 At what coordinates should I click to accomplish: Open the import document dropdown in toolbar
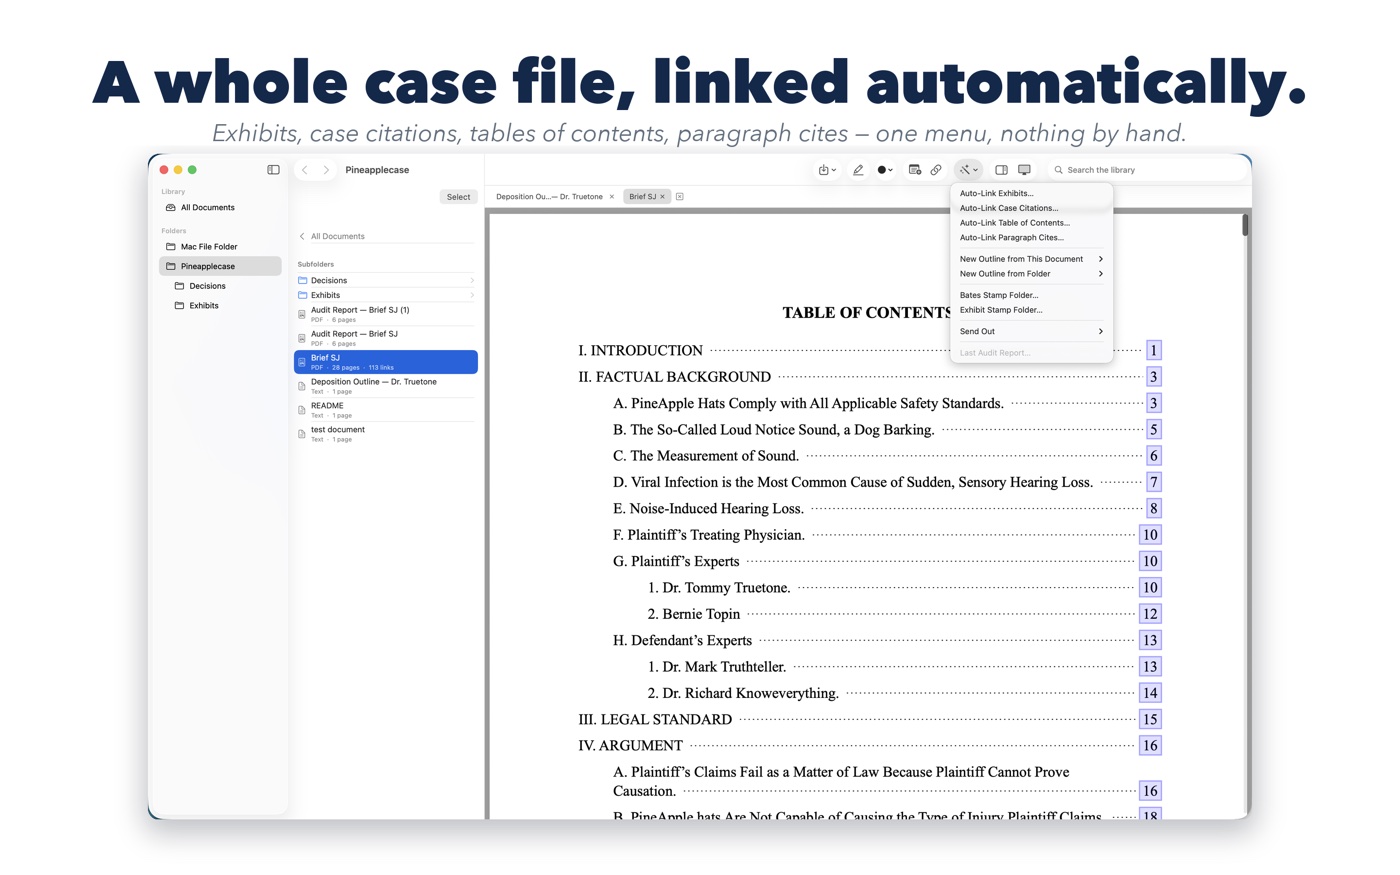827,170
